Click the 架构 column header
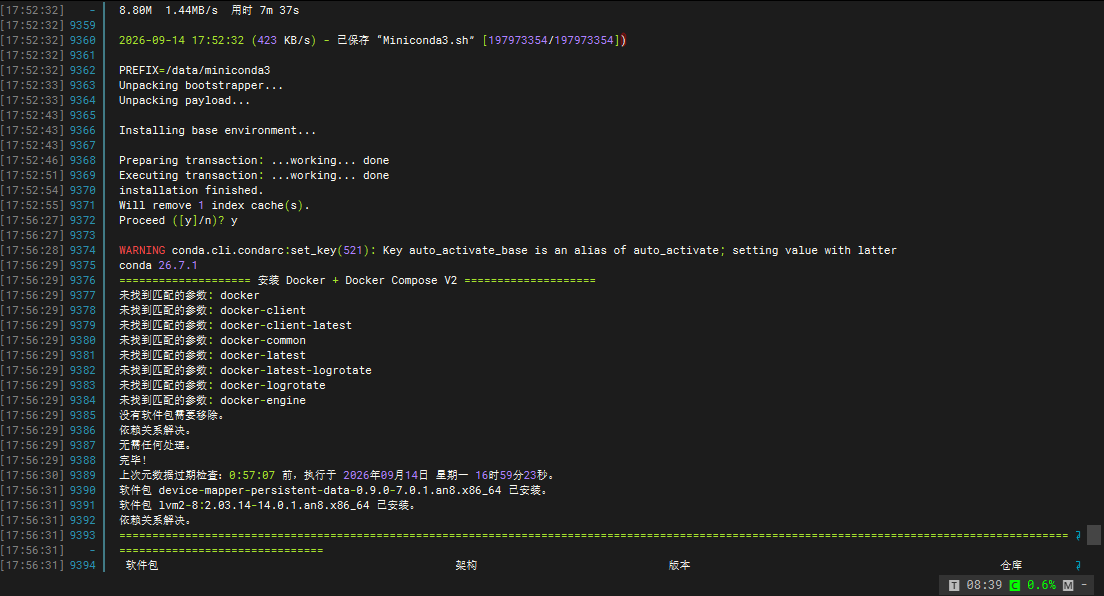1104x596 pixels. coord(466,565)
